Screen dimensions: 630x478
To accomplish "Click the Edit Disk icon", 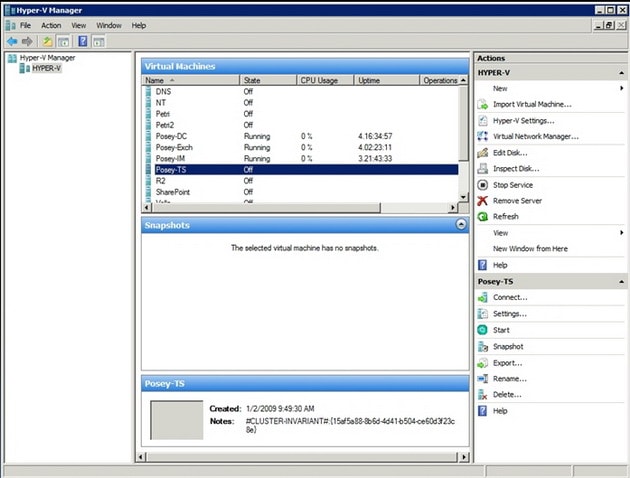I will (483, 153).
